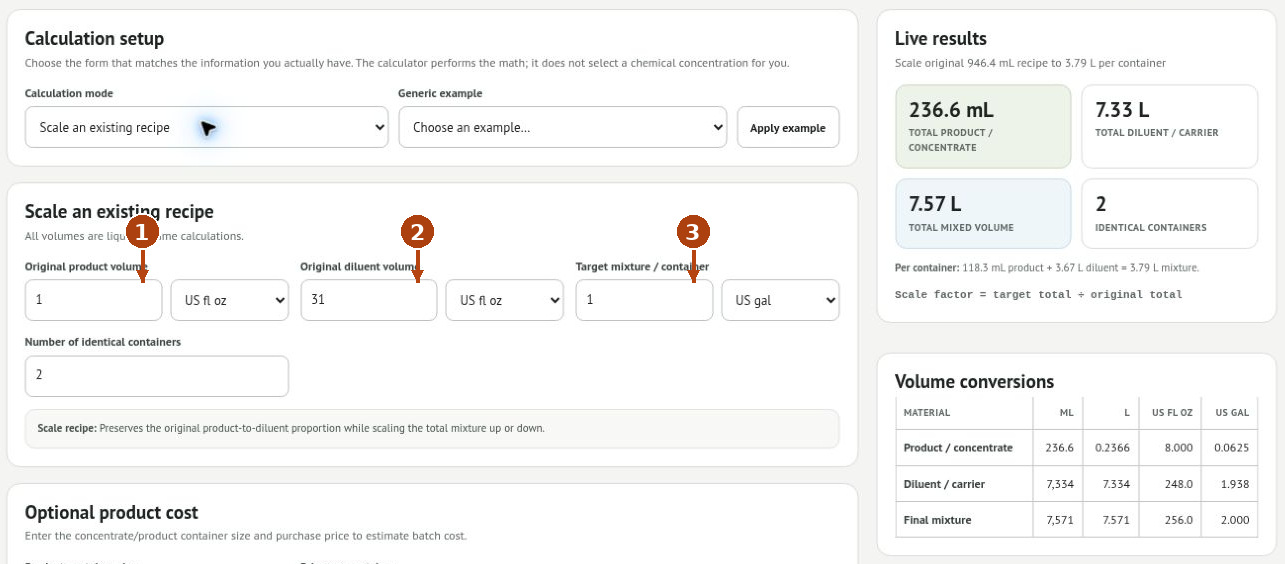Apply the selected example
This screenshot has width=1285, height=564.
788,127
